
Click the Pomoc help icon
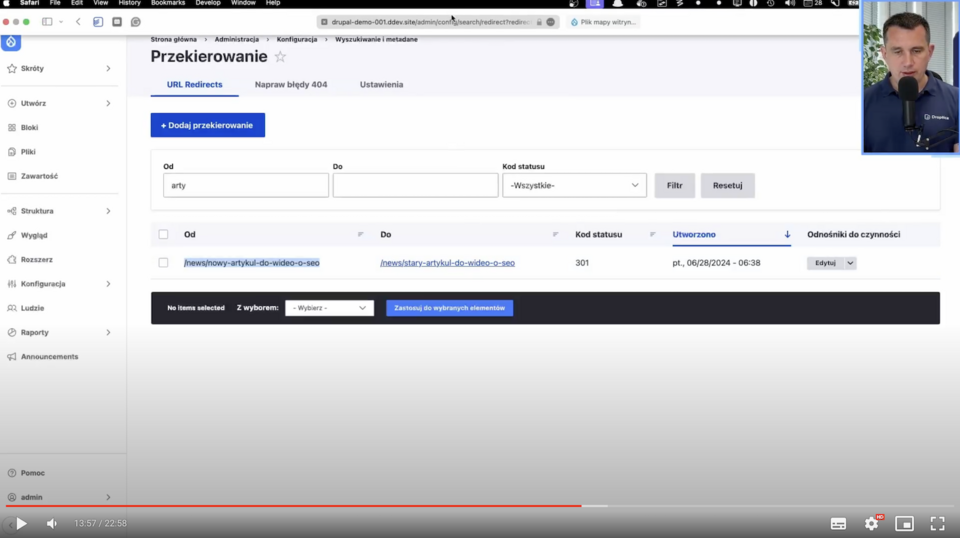12,473
